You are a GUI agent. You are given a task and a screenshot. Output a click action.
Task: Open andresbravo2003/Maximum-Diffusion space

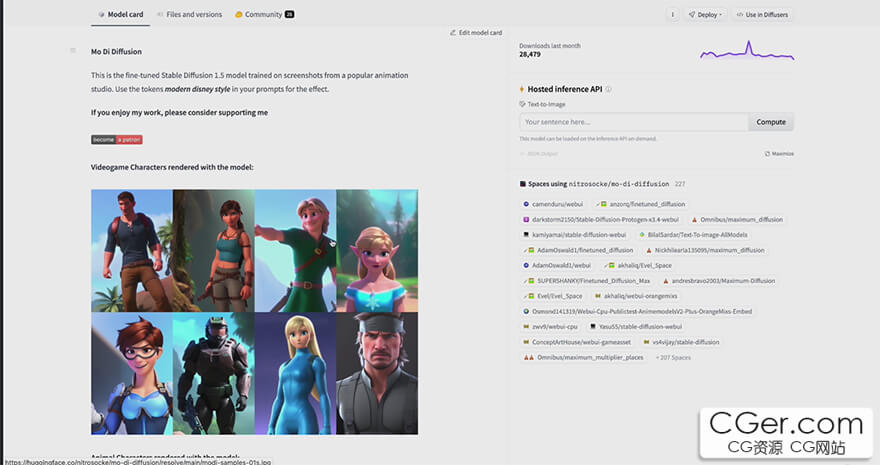719,281
